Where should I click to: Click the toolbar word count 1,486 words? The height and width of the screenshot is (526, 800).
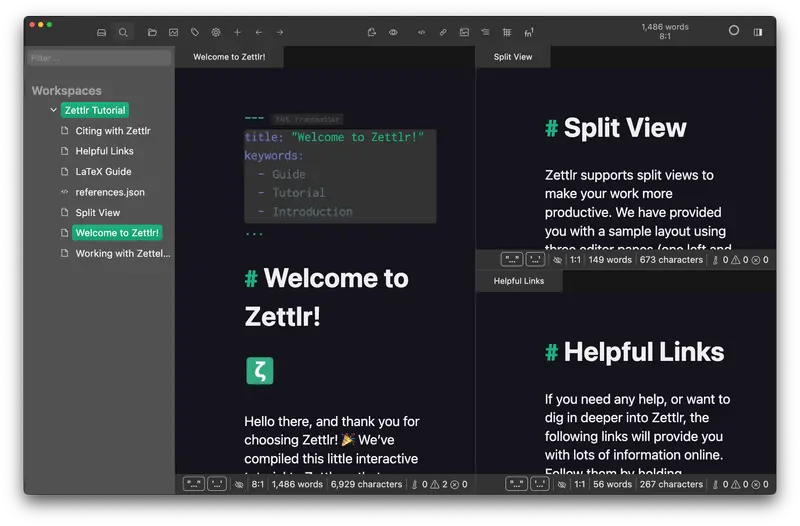point(665,27)
